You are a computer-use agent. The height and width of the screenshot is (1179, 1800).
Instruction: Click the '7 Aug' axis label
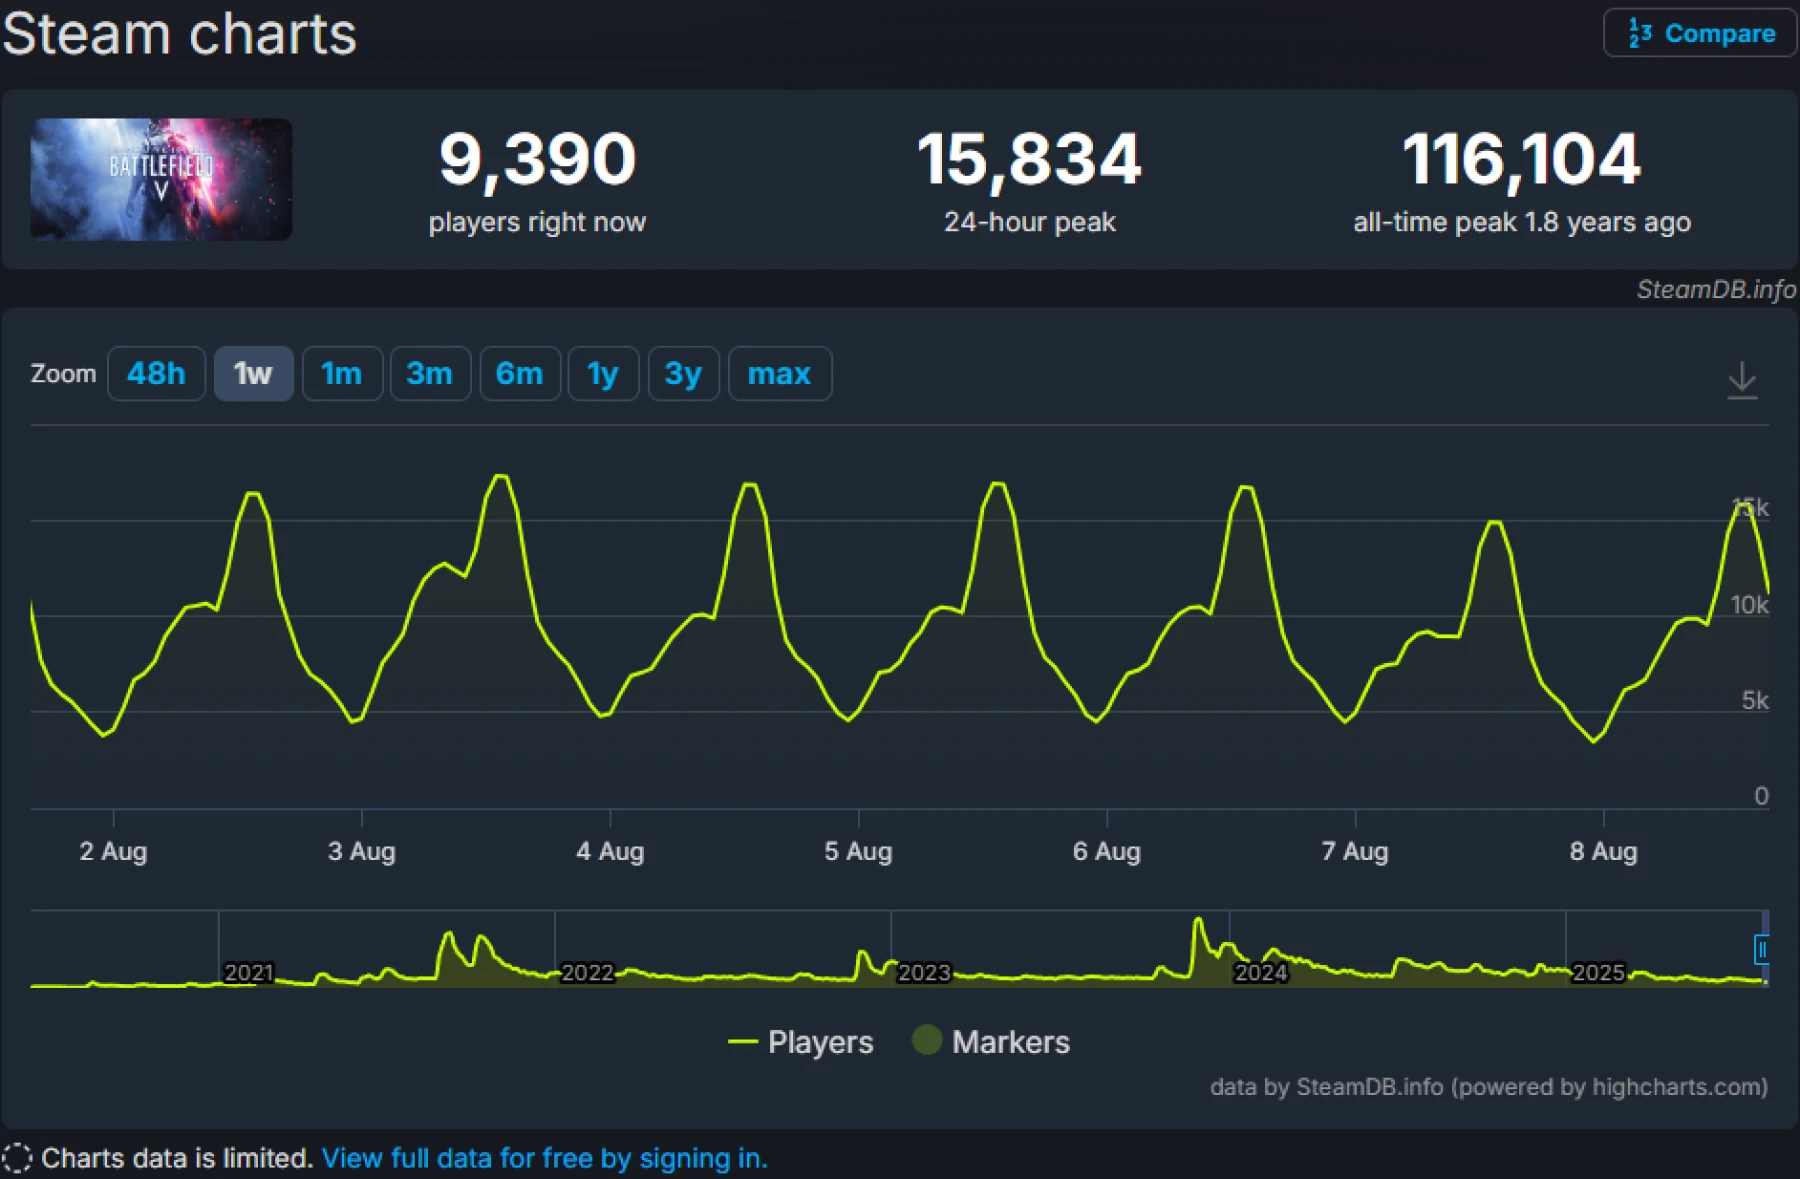click(x=1354, y=851)
